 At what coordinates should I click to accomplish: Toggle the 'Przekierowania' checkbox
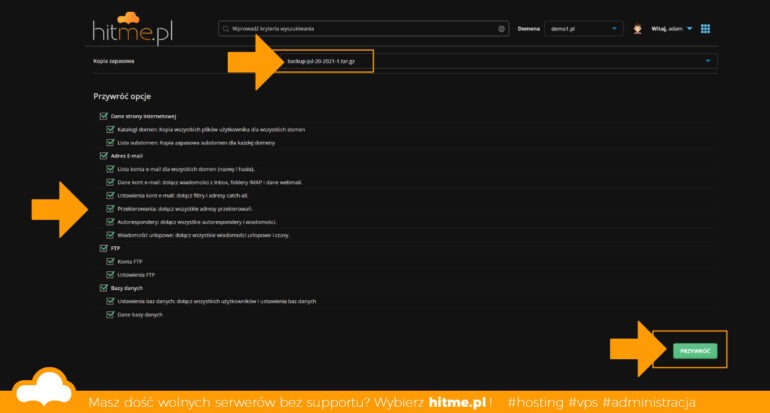pos(110,209)
